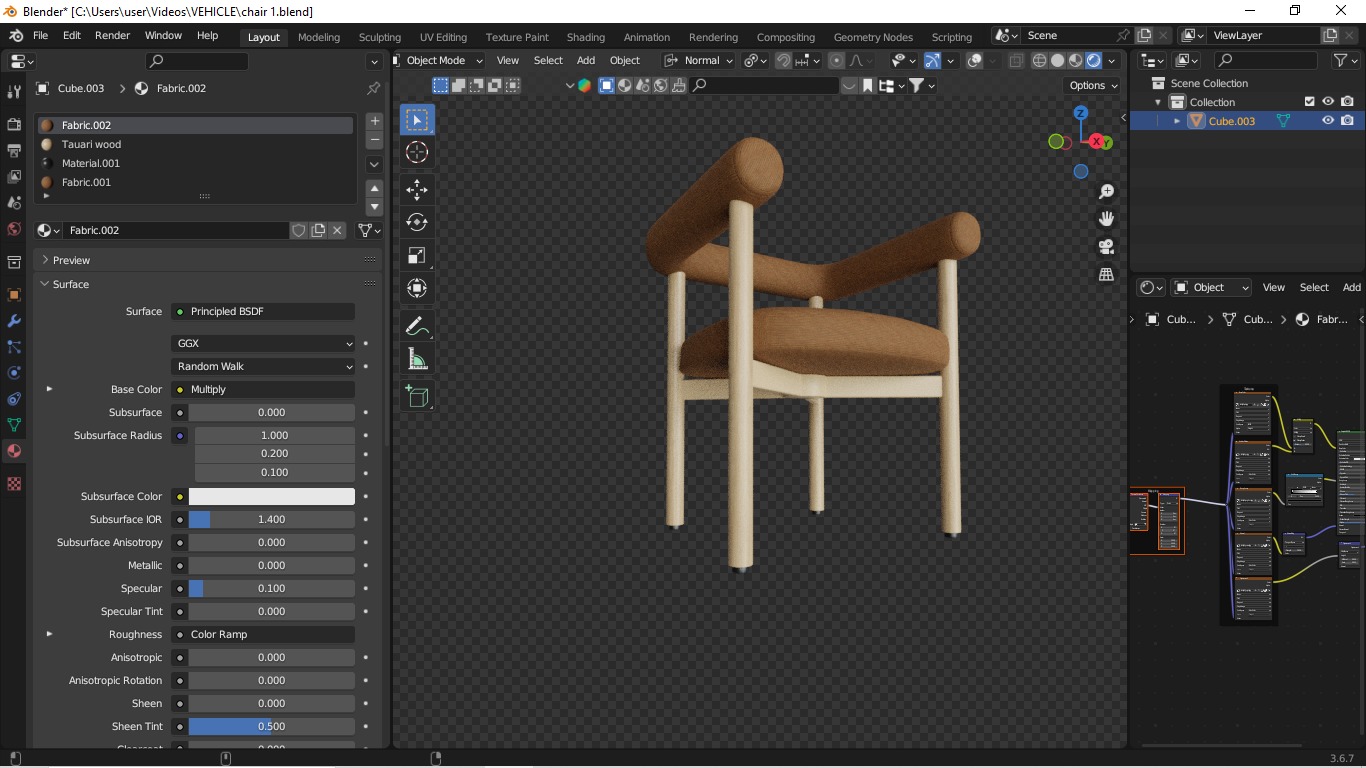Select Tauari wood material slot
This screenshot has height=768, width=1366.
(196, 144)
